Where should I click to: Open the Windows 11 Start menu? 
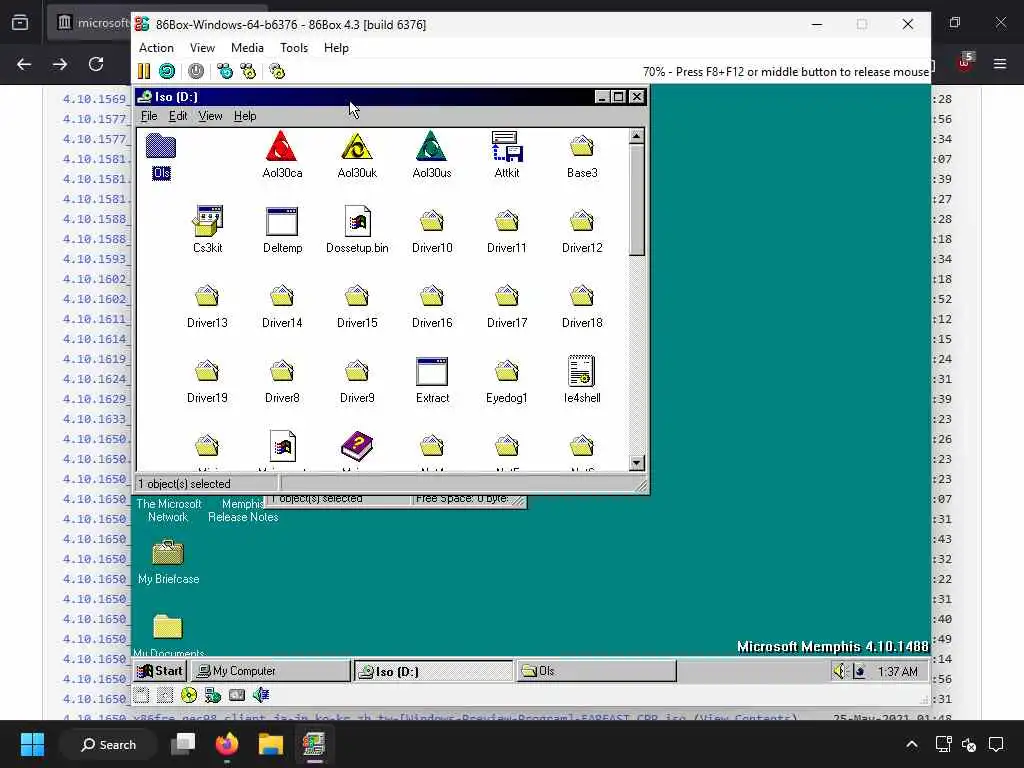(32, 744)
